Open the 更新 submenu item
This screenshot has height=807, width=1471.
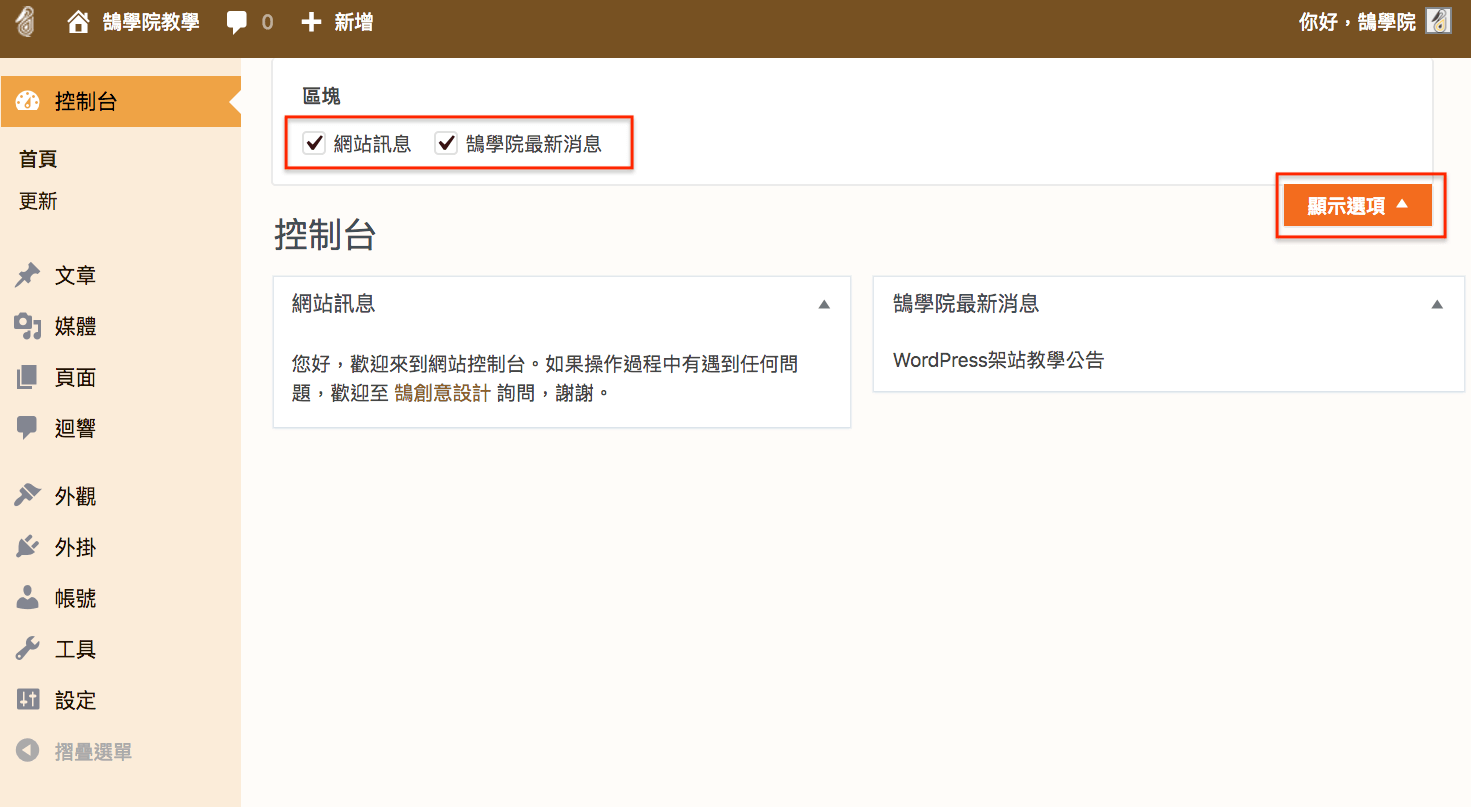[x=38, y=201]
